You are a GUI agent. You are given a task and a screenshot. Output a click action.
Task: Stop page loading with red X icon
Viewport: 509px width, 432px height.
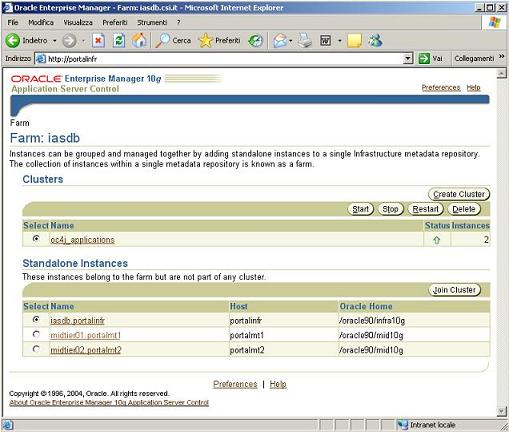click(x=98, y=41)
